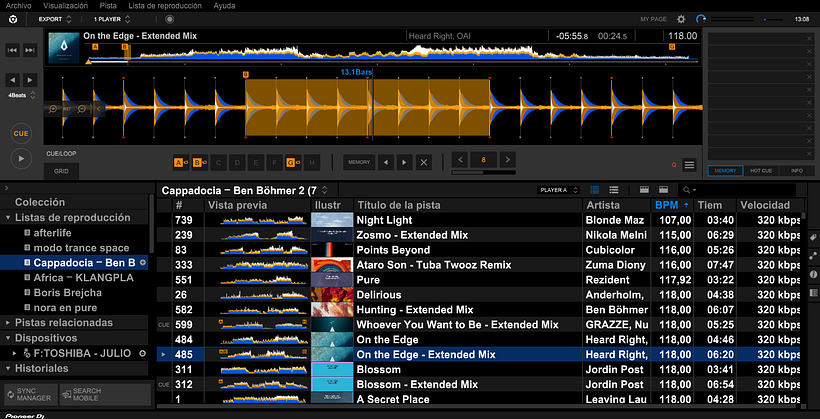Click the MY PAGE link
The width and height of the screenshot is (820, 419).
(x=652, y=19)
